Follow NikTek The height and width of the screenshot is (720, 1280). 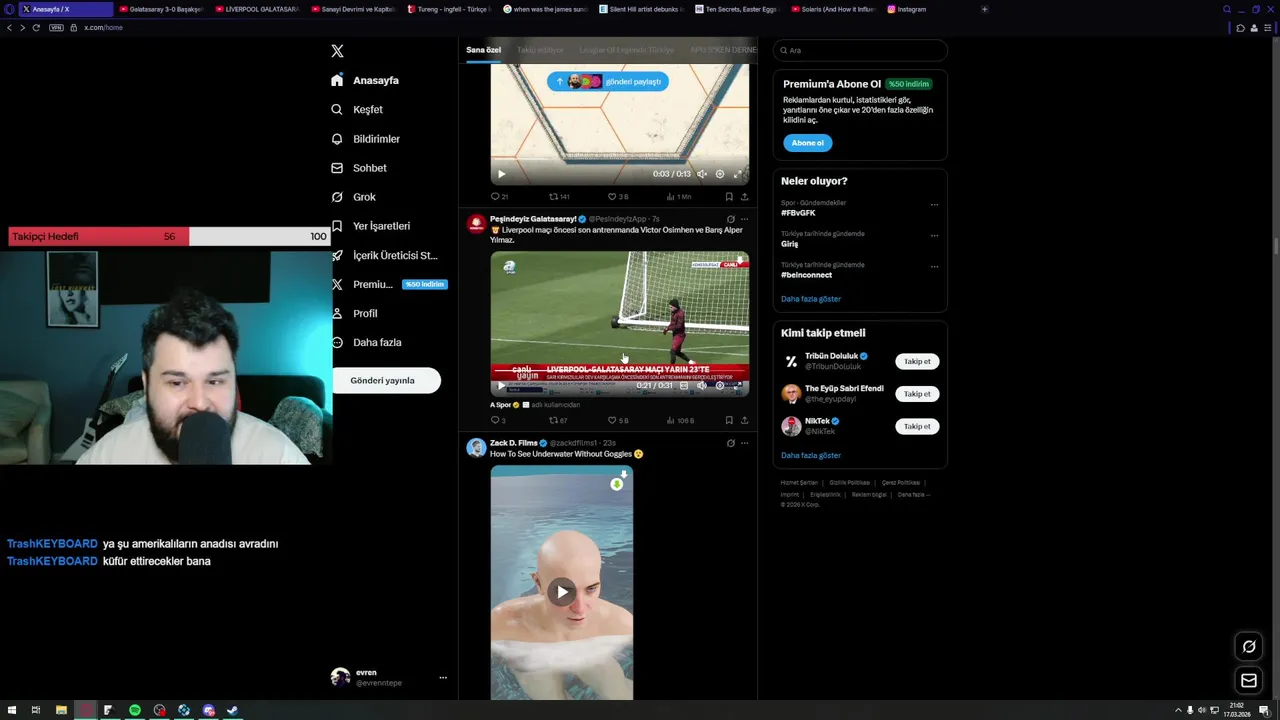(917, 426)
